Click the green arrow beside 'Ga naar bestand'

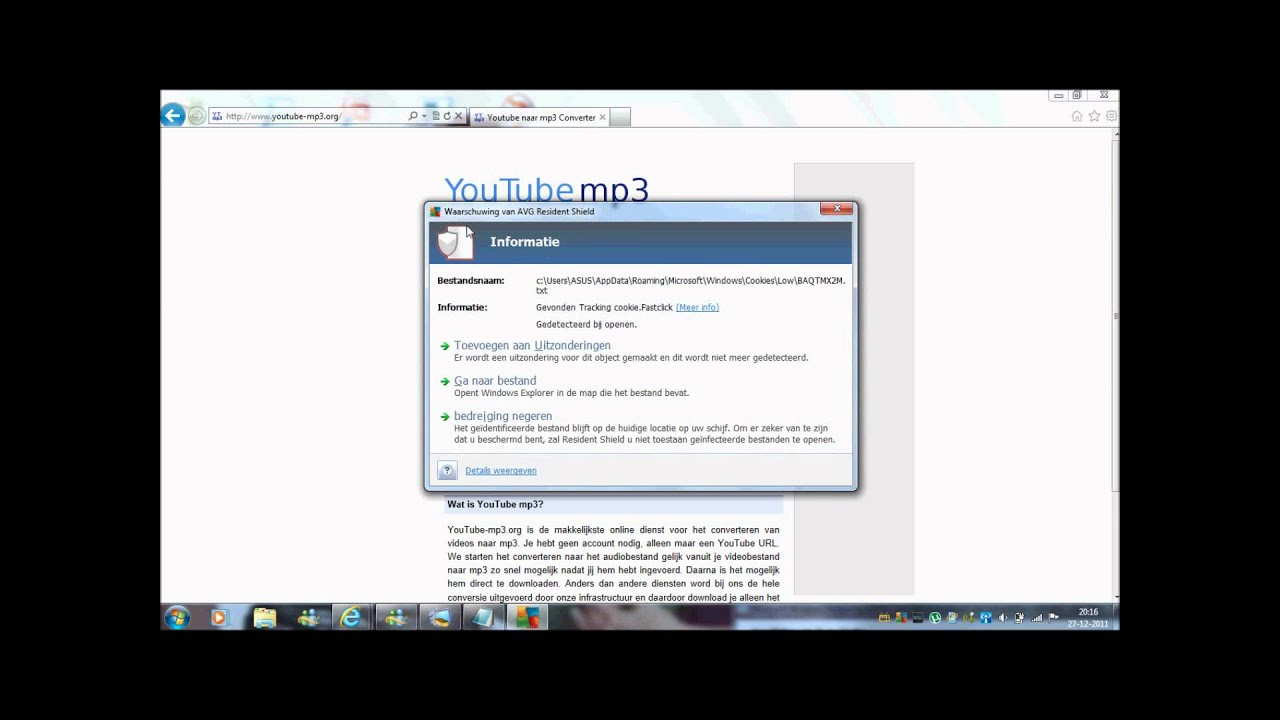[445, 381]
